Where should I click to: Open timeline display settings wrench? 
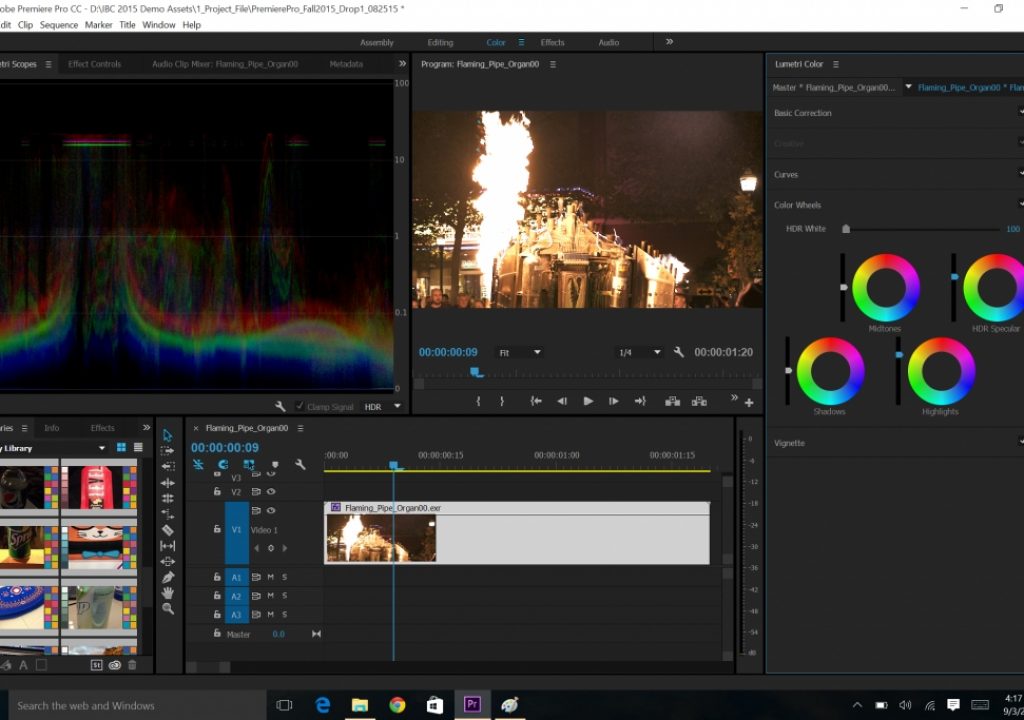[x=300, y=465]
